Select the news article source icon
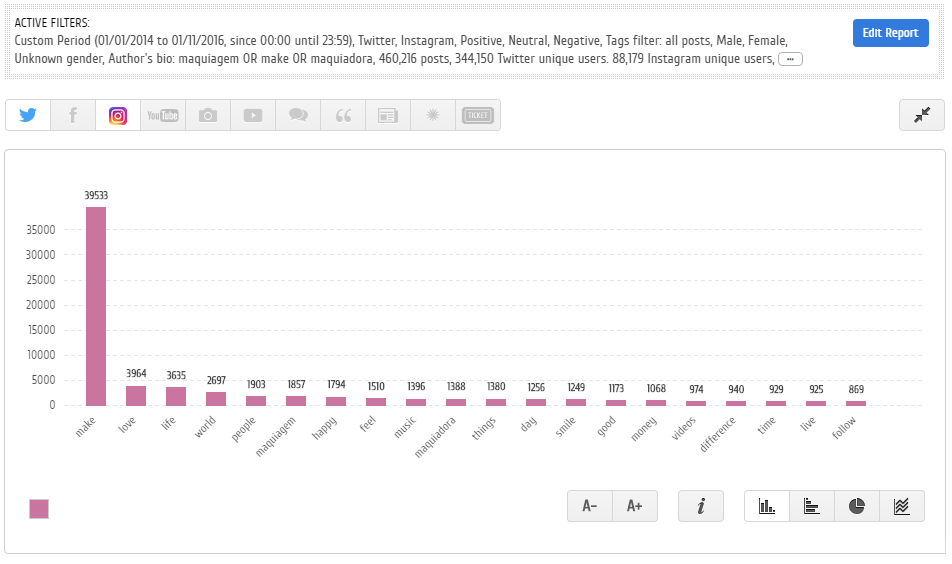The width and height of the screenshot is (952, 564). coord(388,115)
